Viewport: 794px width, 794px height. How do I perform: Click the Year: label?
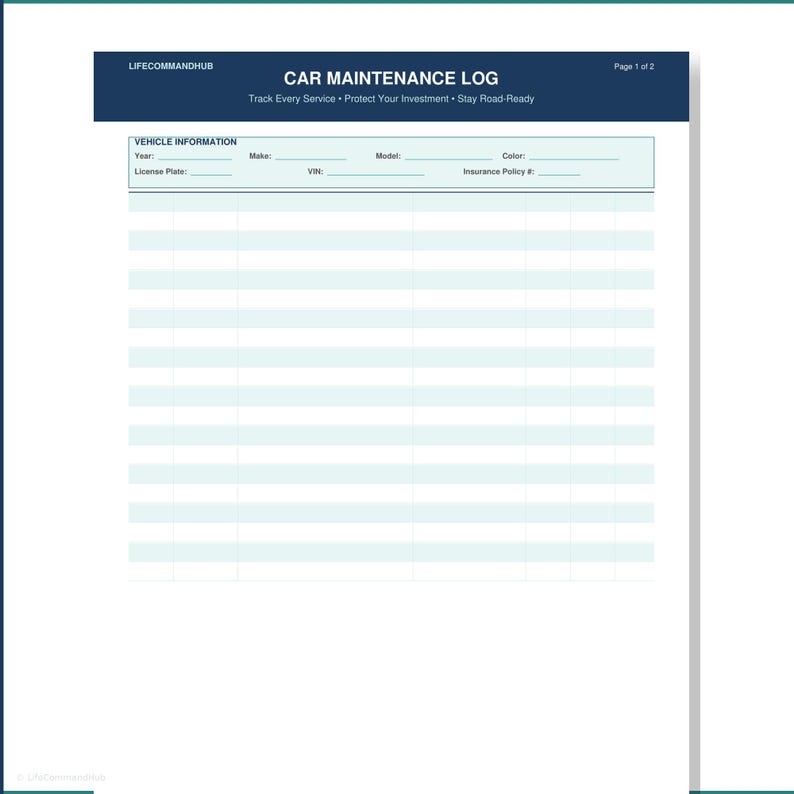click(144, 156)
